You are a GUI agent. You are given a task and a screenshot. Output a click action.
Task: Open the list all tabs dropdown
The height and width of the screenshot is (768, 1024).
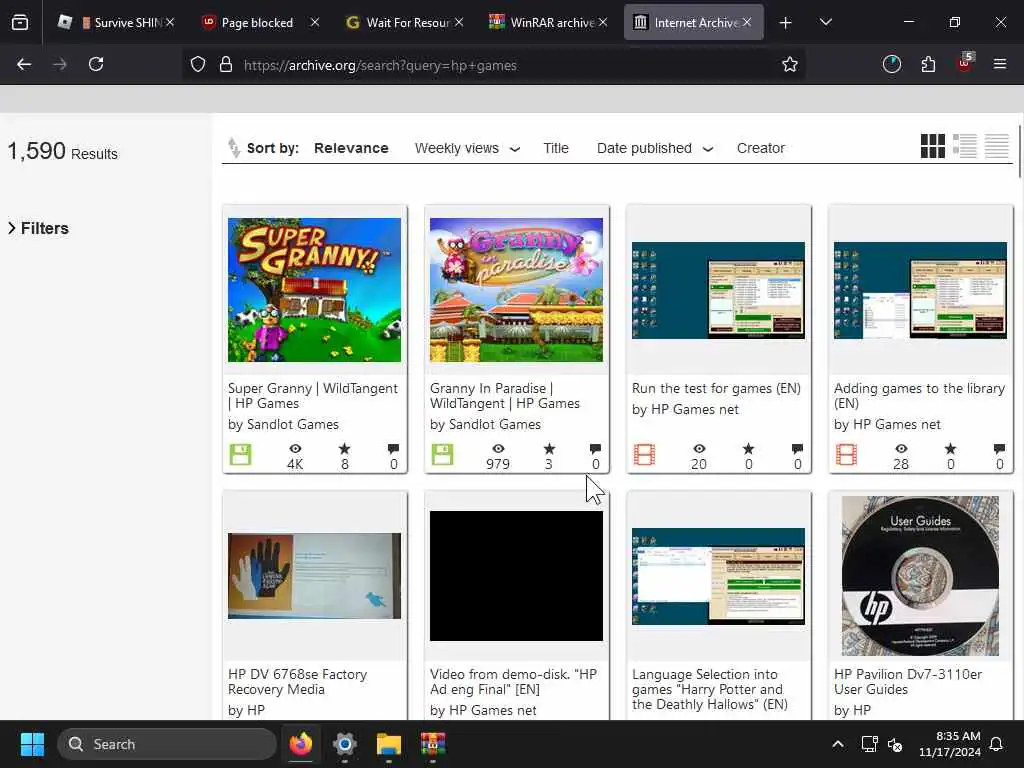825,23
